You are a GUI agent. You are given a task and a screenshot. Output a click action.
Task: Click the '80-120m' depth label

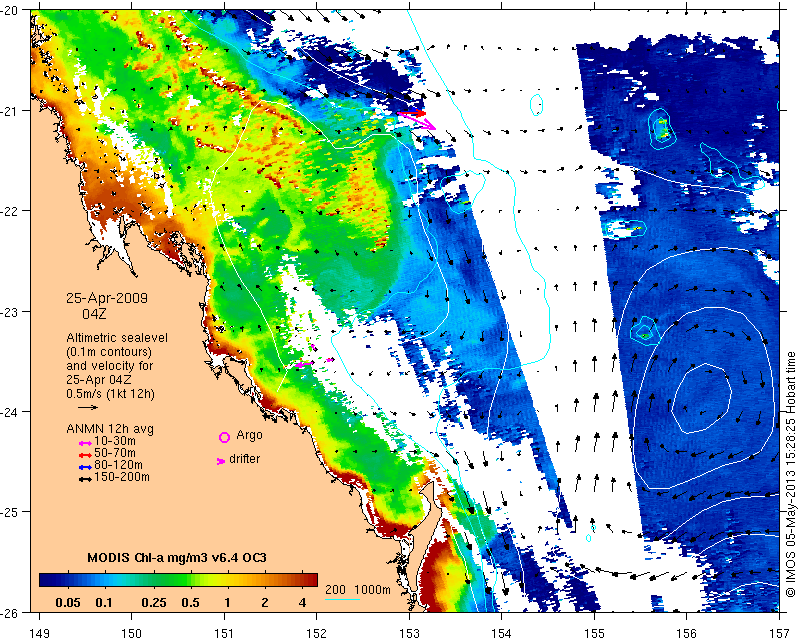118,465
